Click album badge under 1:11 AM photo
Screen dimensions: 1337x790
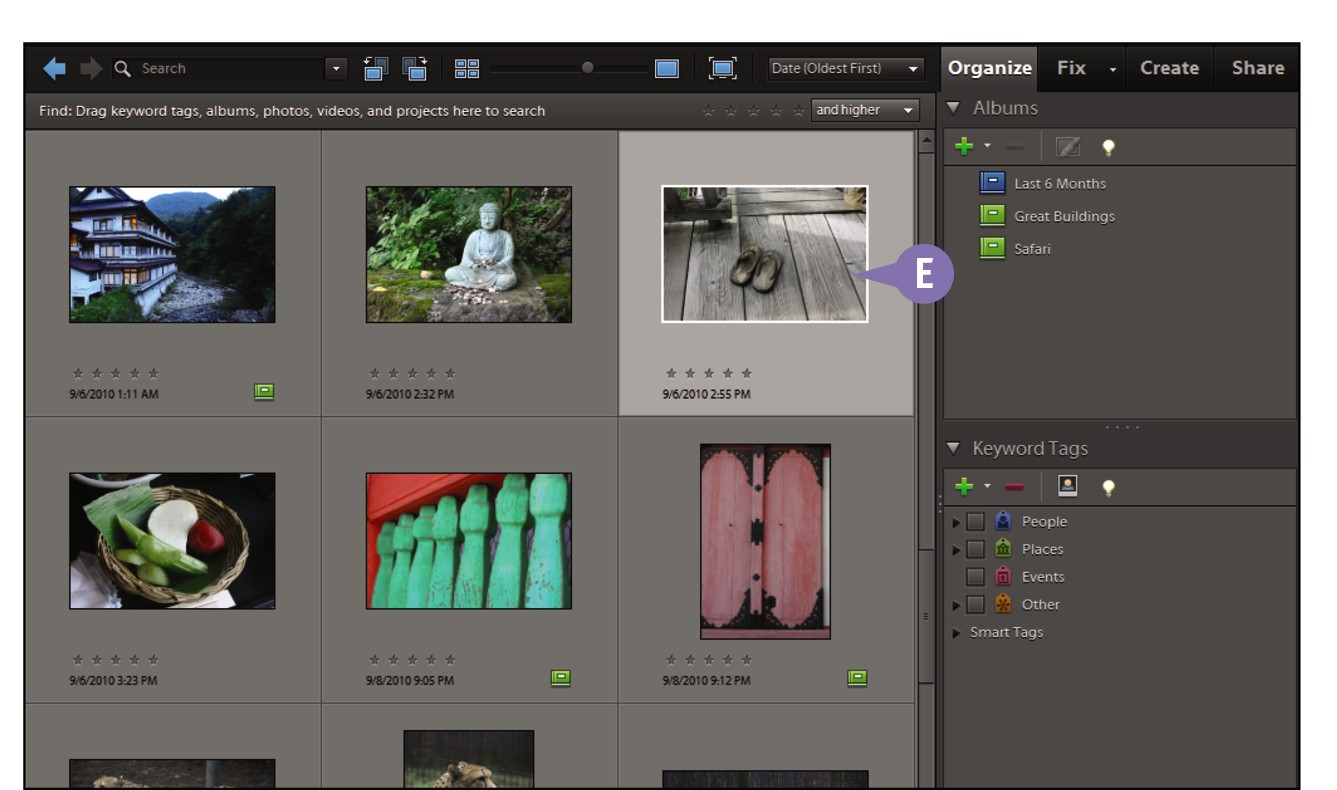coord(264,393)
